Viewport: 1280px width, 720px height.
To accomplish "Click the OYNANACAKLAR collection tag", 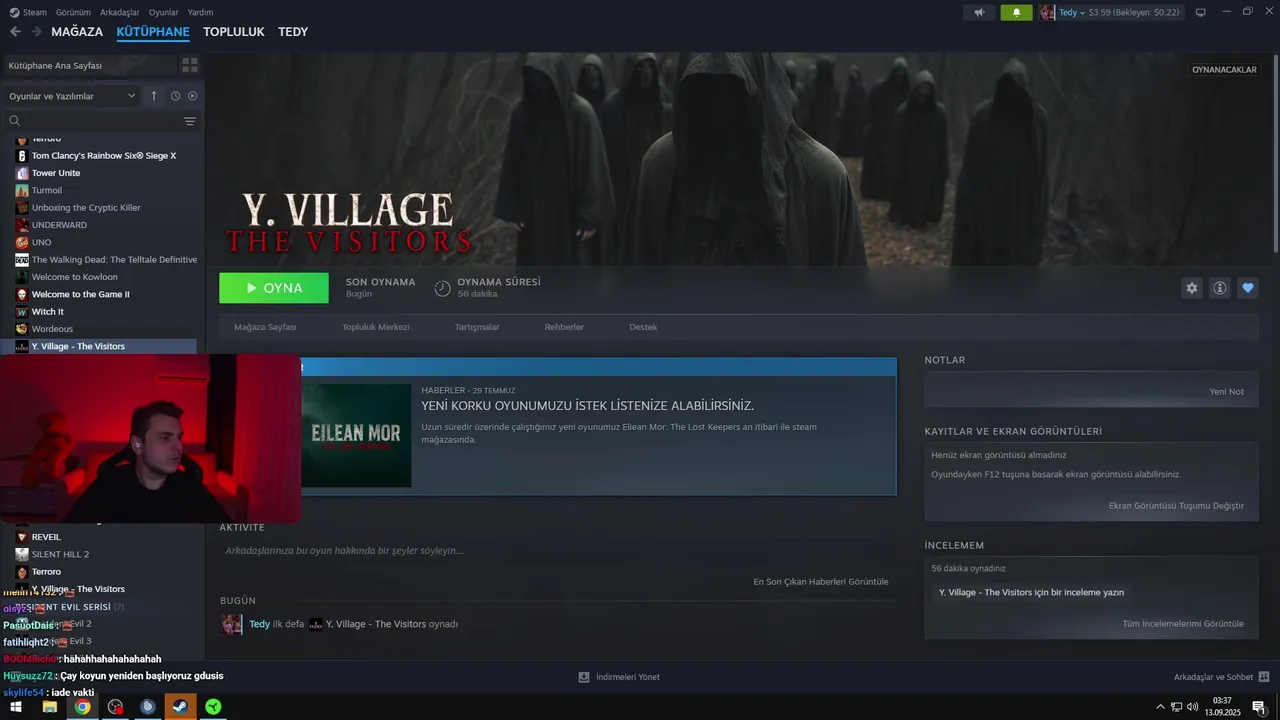I will click(1224, 70).
